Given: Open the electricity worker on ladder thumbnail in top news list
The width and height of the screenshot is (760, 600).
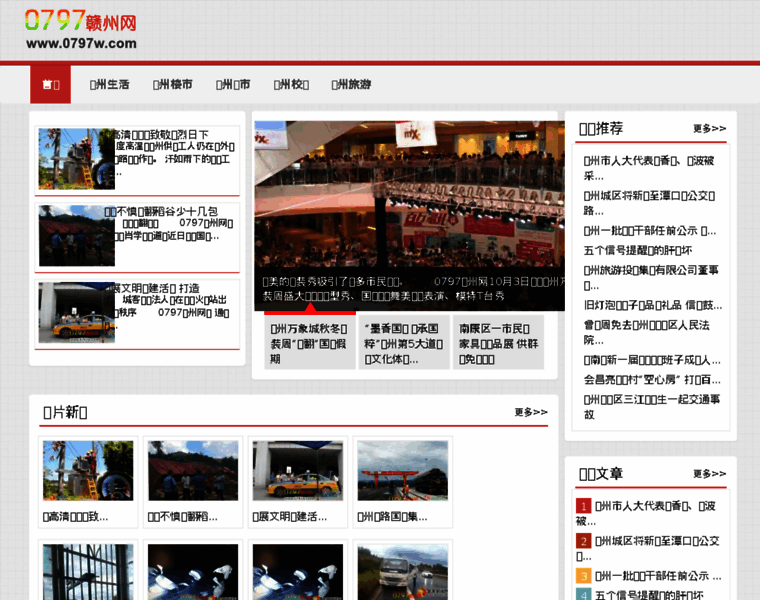Looking at the screenshot, I should click(77, 158).
